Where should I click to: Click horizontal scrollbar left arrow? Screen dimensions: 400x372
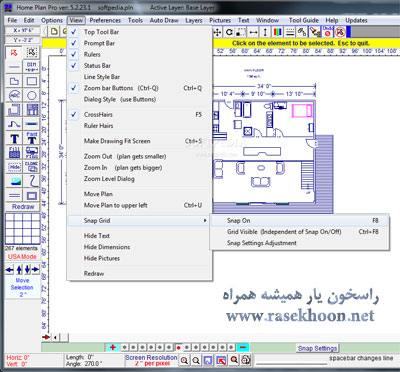click(x=55, y=337)
